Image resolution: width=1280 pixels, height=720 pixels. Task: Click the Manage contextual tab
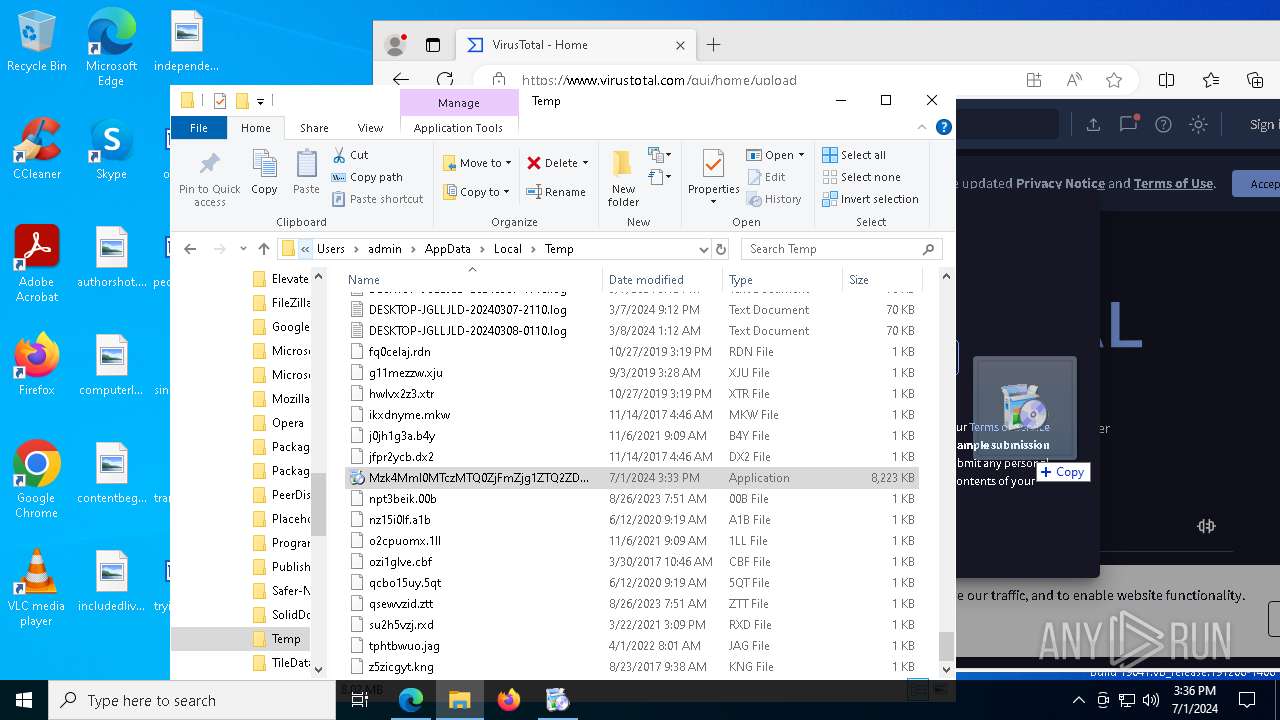[459, 103]
